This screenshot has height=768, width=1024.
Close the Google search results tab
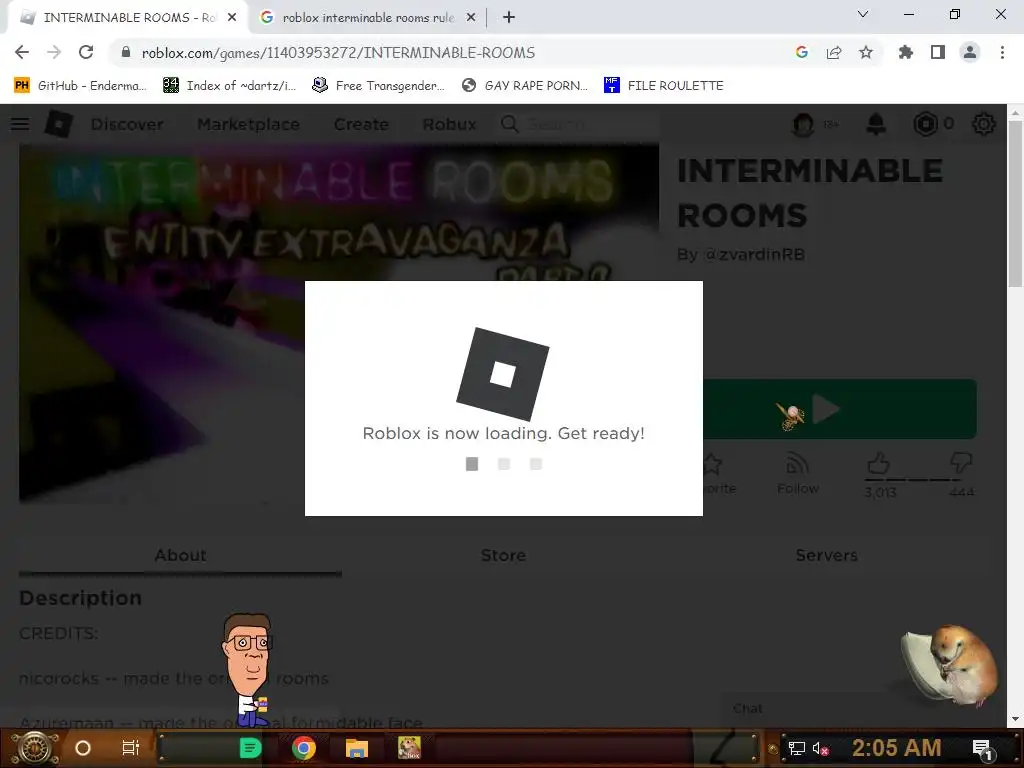[x=470, y=17]
